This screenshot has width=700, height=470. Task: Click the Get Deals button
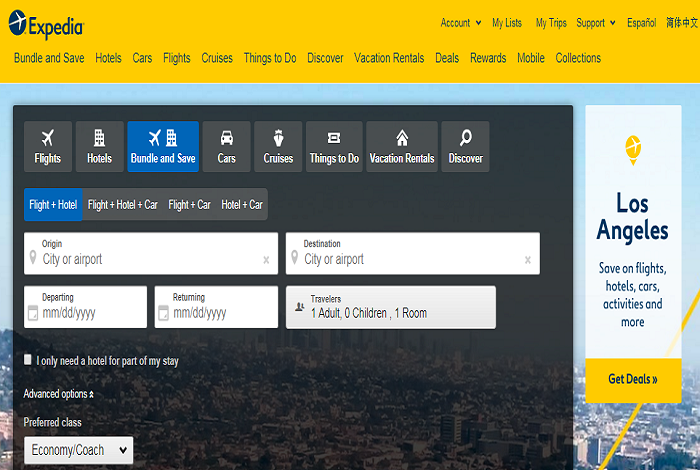[633, 380]
